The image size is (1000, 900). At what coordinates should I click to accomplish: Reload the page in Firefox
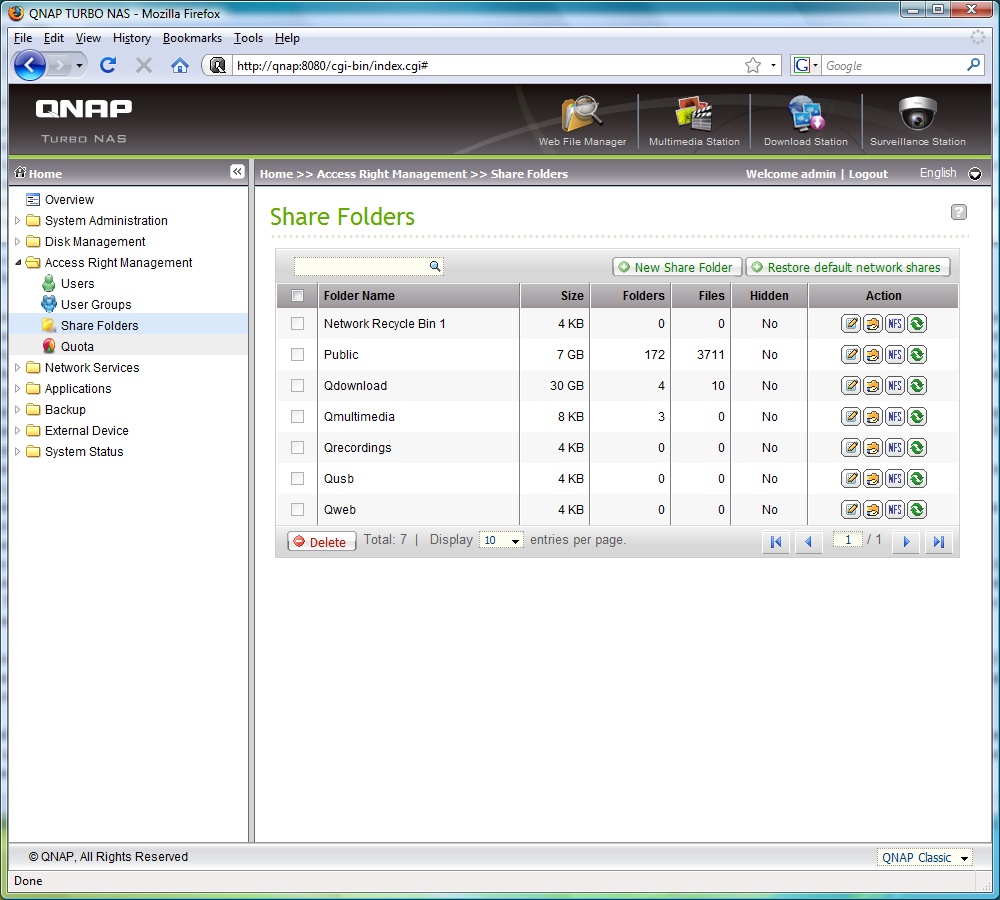[108, 65]
